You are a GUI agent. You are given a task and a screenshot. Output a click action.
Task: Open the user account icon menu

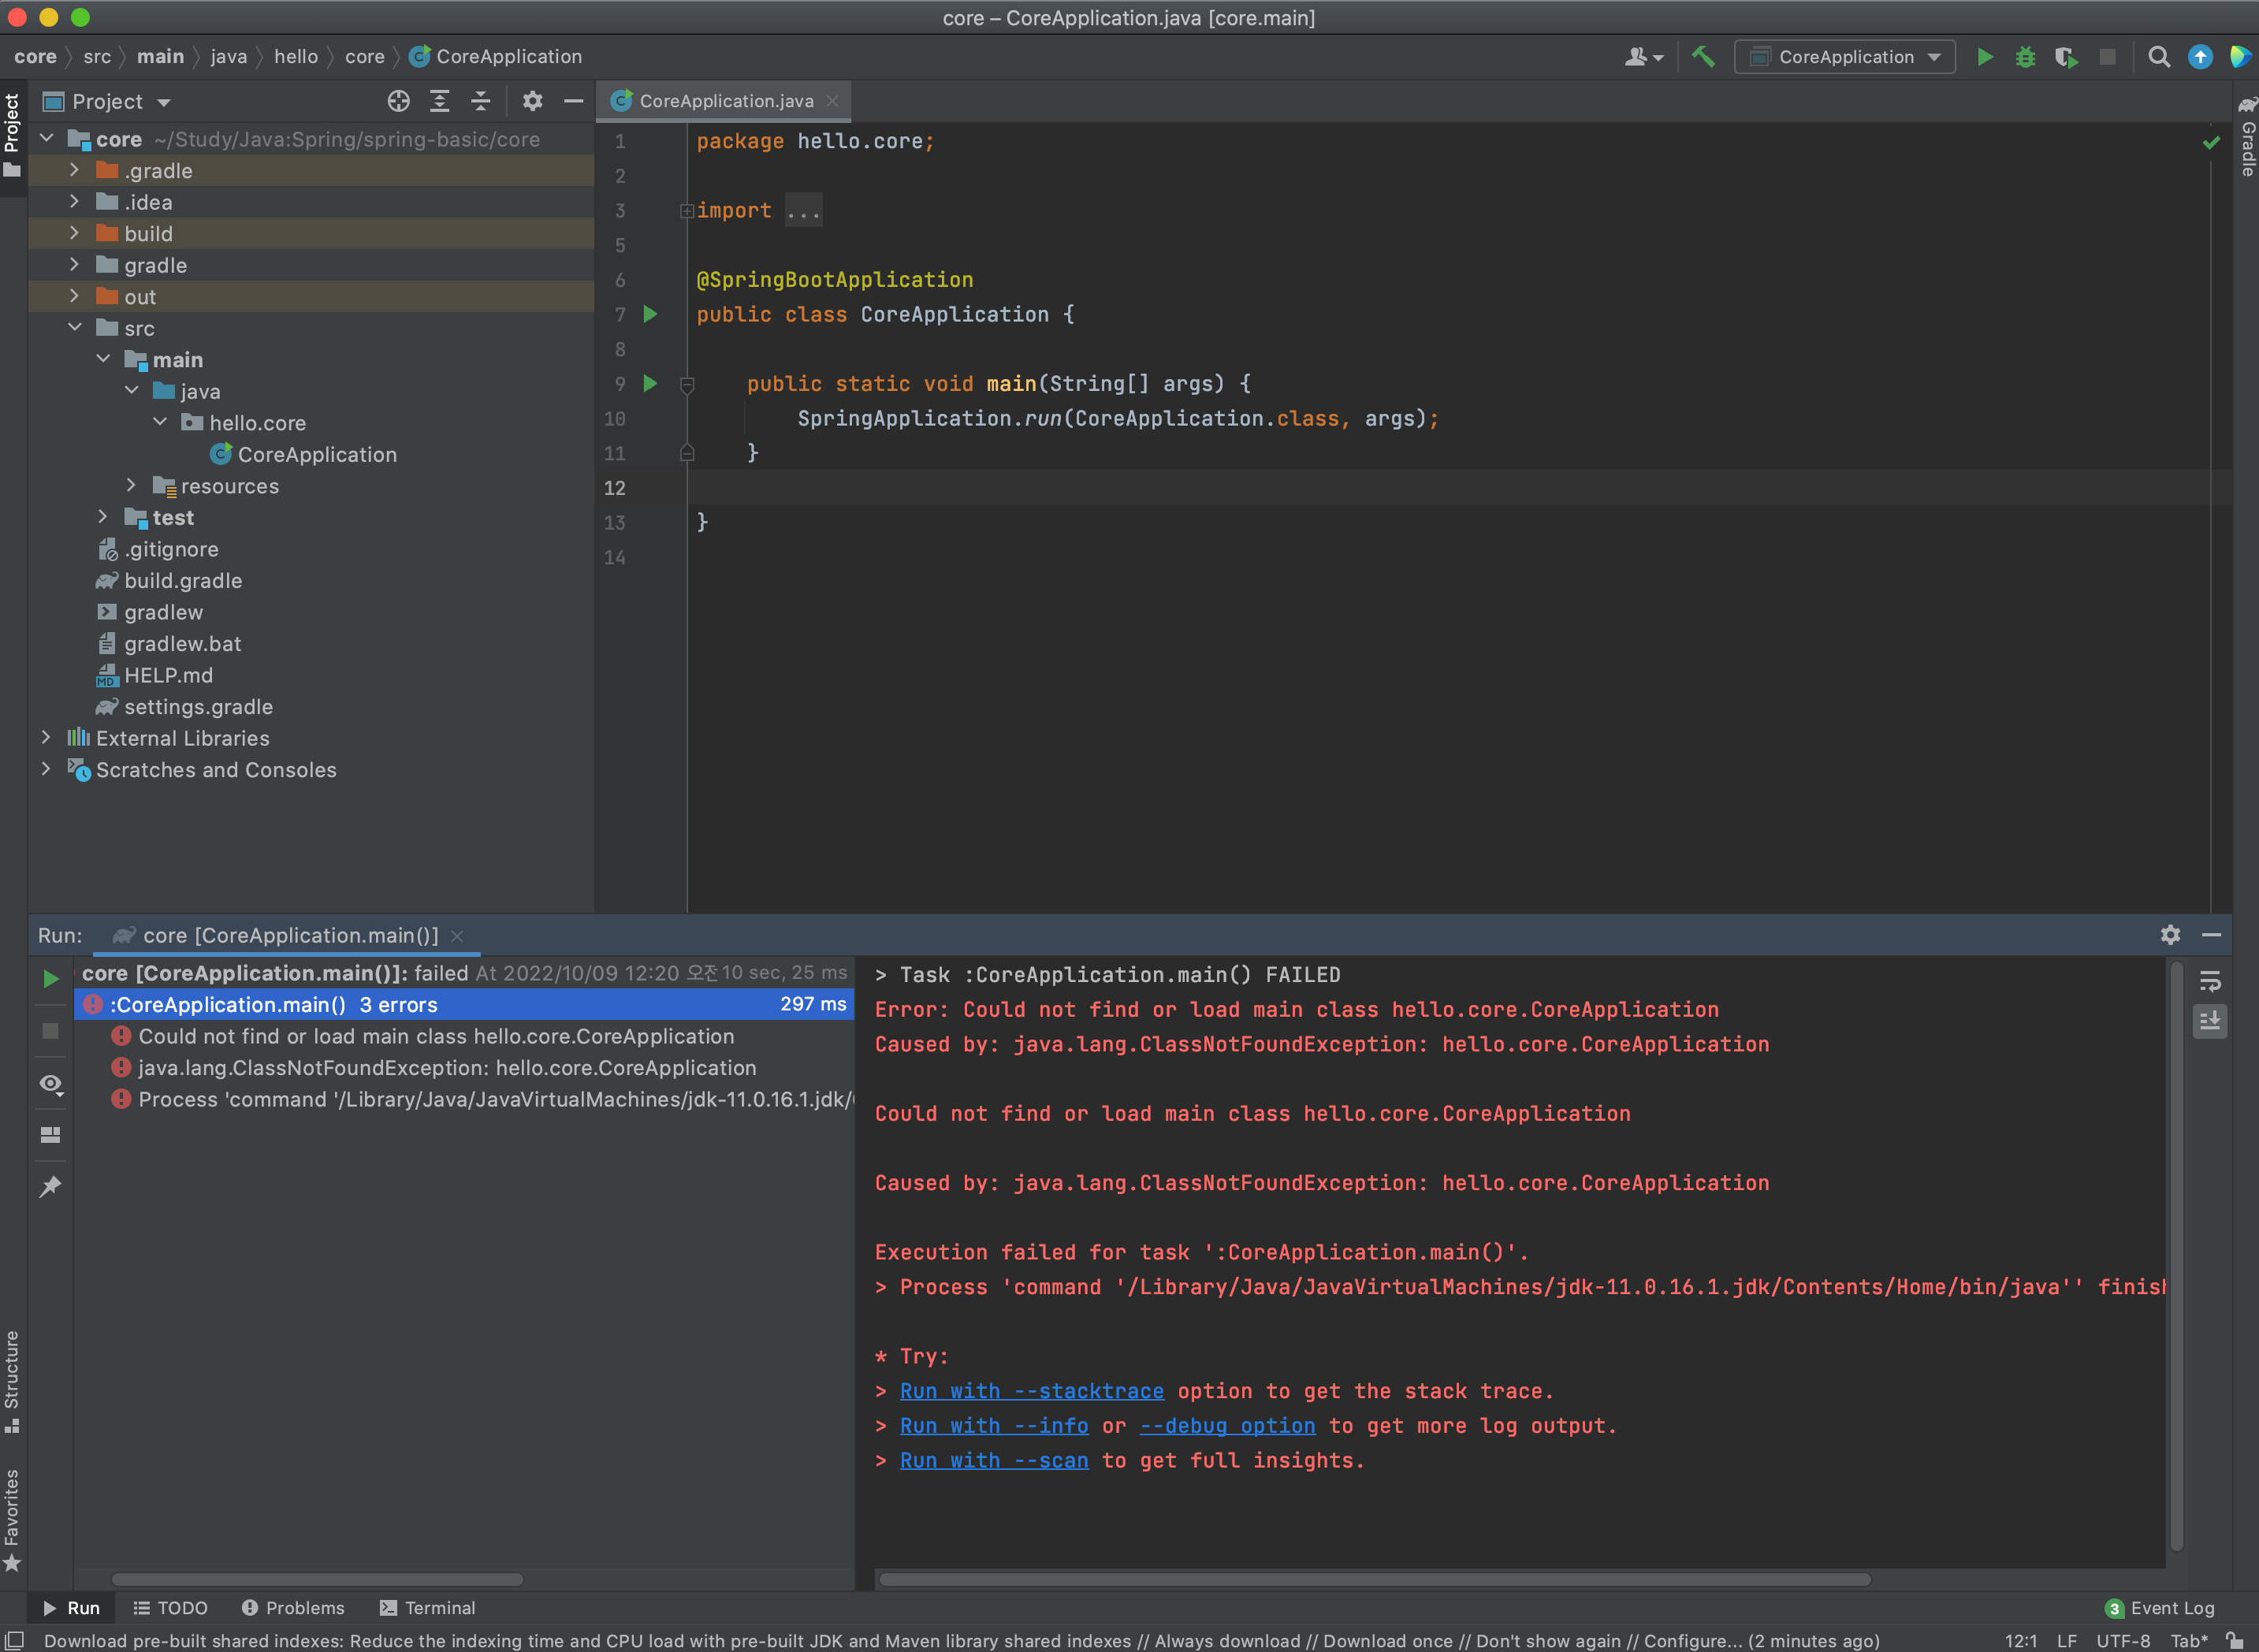[x=1643, y=57]
